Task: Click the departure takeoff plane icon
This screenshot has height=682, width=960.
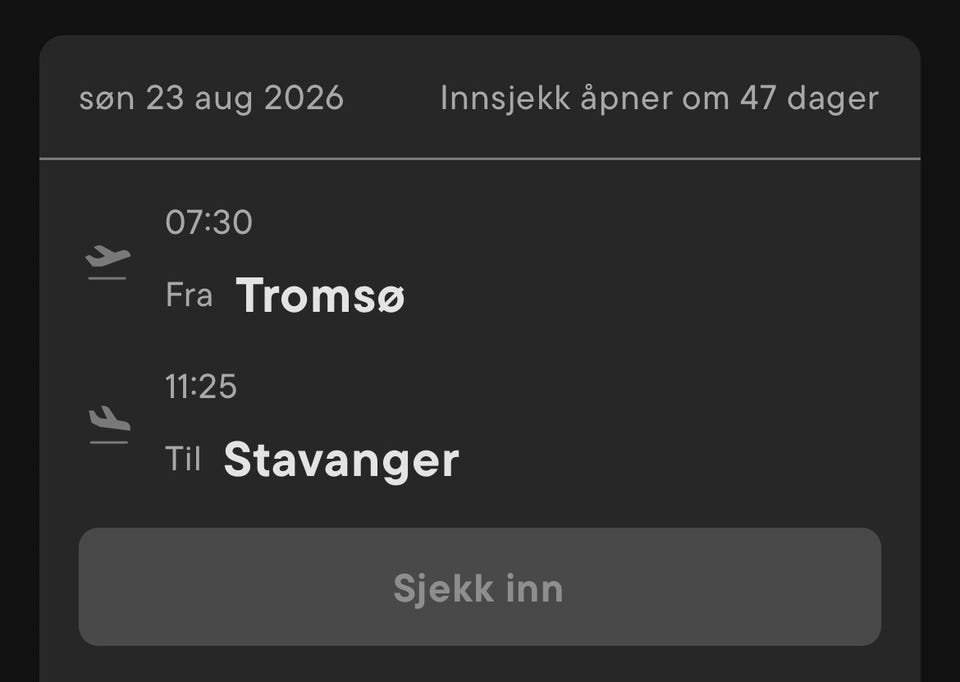Action: tap(108, 256)
